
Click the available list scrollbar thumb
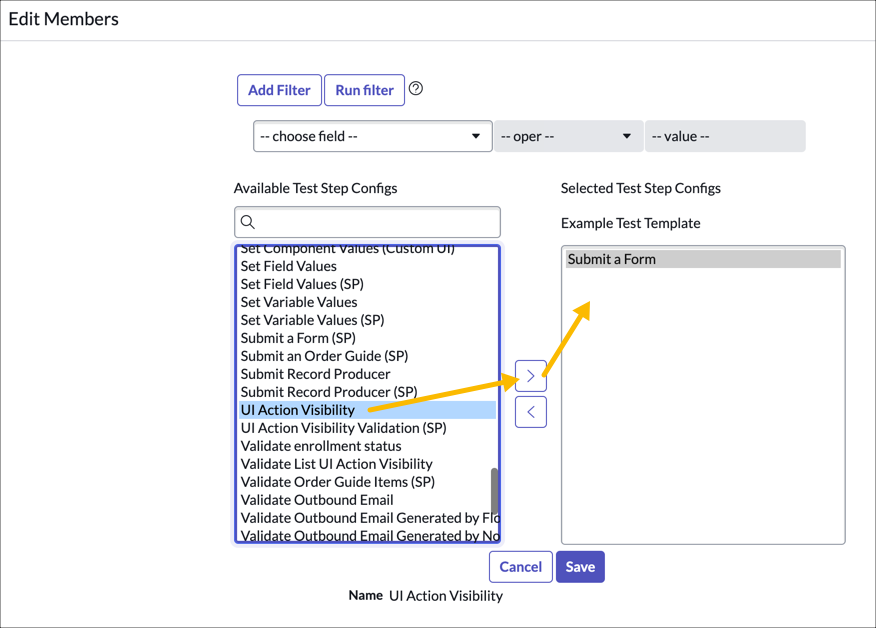(x=494, y=490)
